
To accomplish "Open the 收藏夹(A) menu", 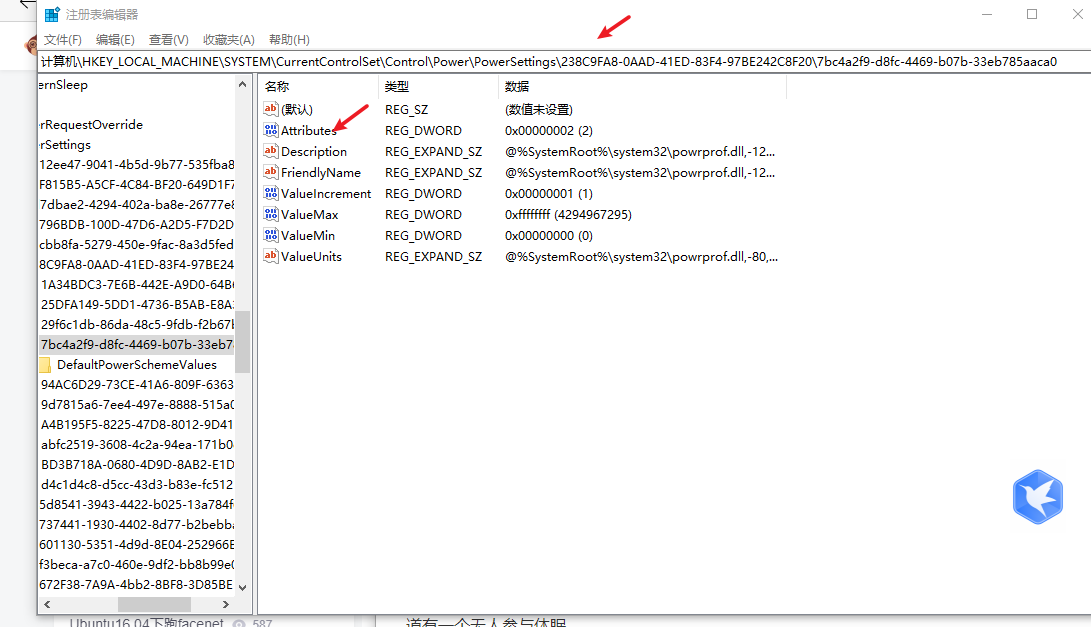I will pyautogui.click(x=228, y=40).
